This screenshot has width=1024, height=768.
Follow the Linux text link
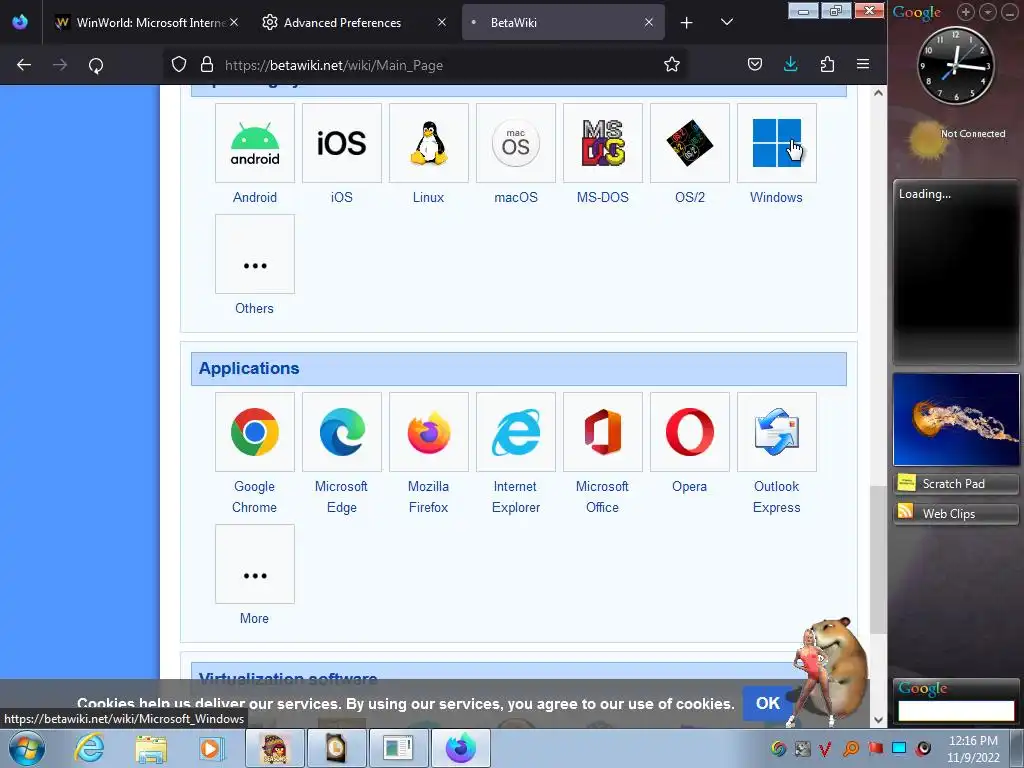click(x=428, y=197)
